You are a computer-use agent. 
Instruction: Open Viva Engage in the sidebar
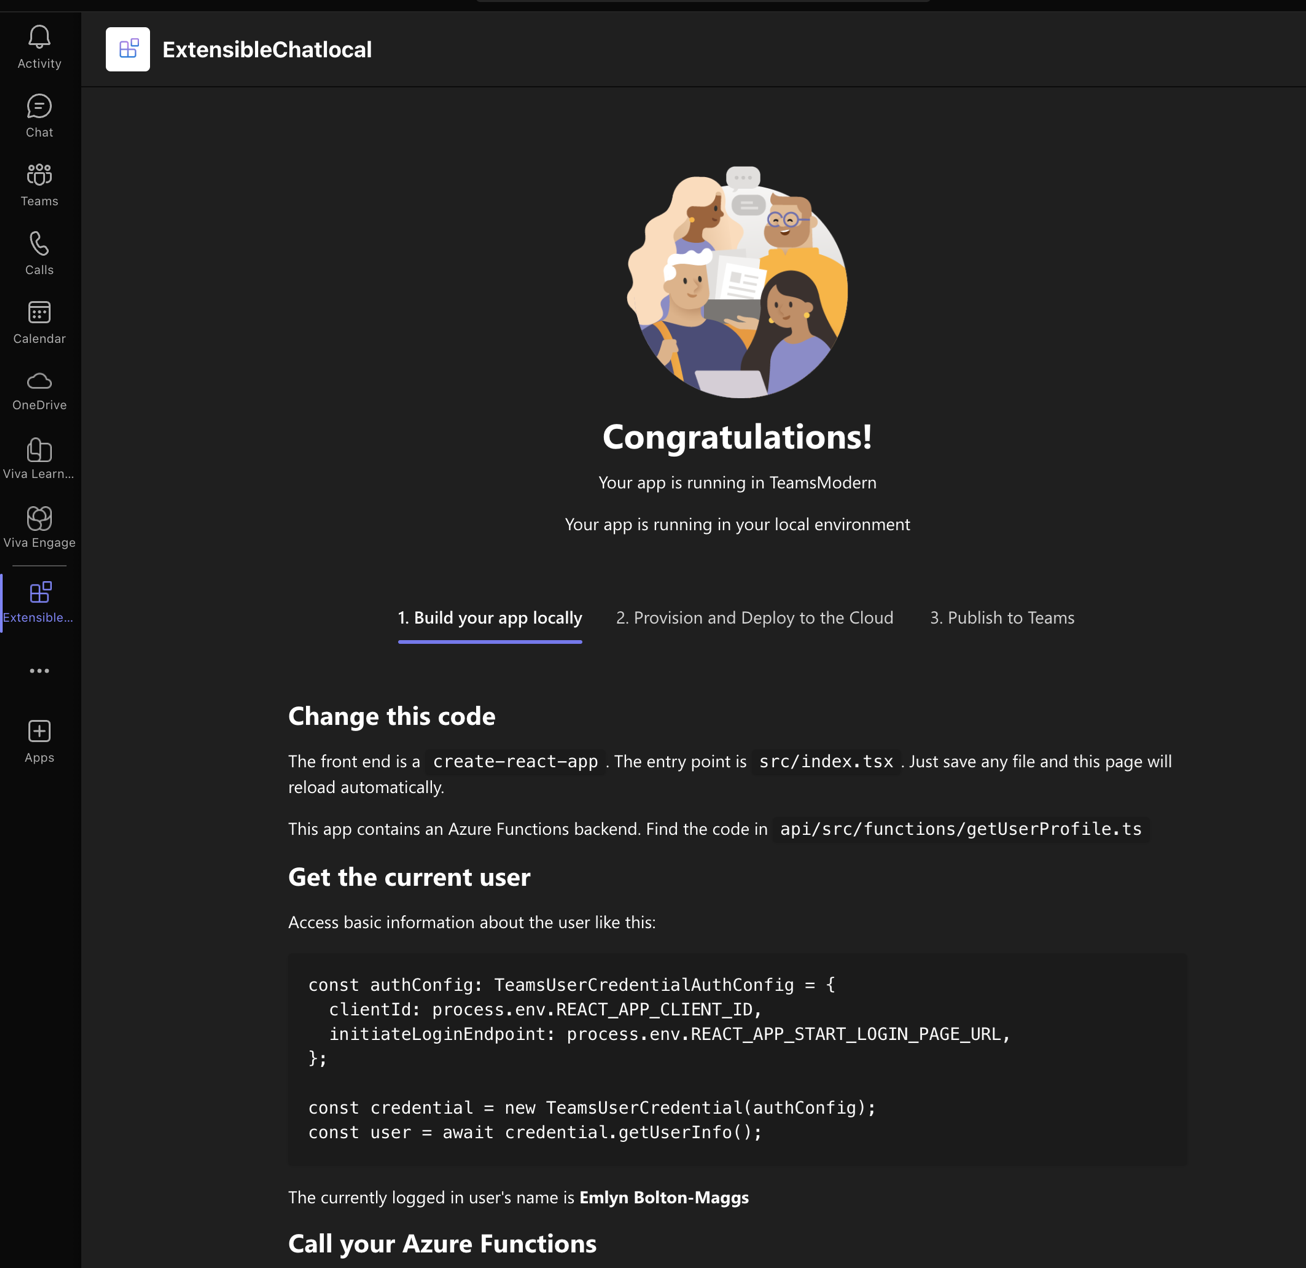pyautogui.click(x=39, y=527)
